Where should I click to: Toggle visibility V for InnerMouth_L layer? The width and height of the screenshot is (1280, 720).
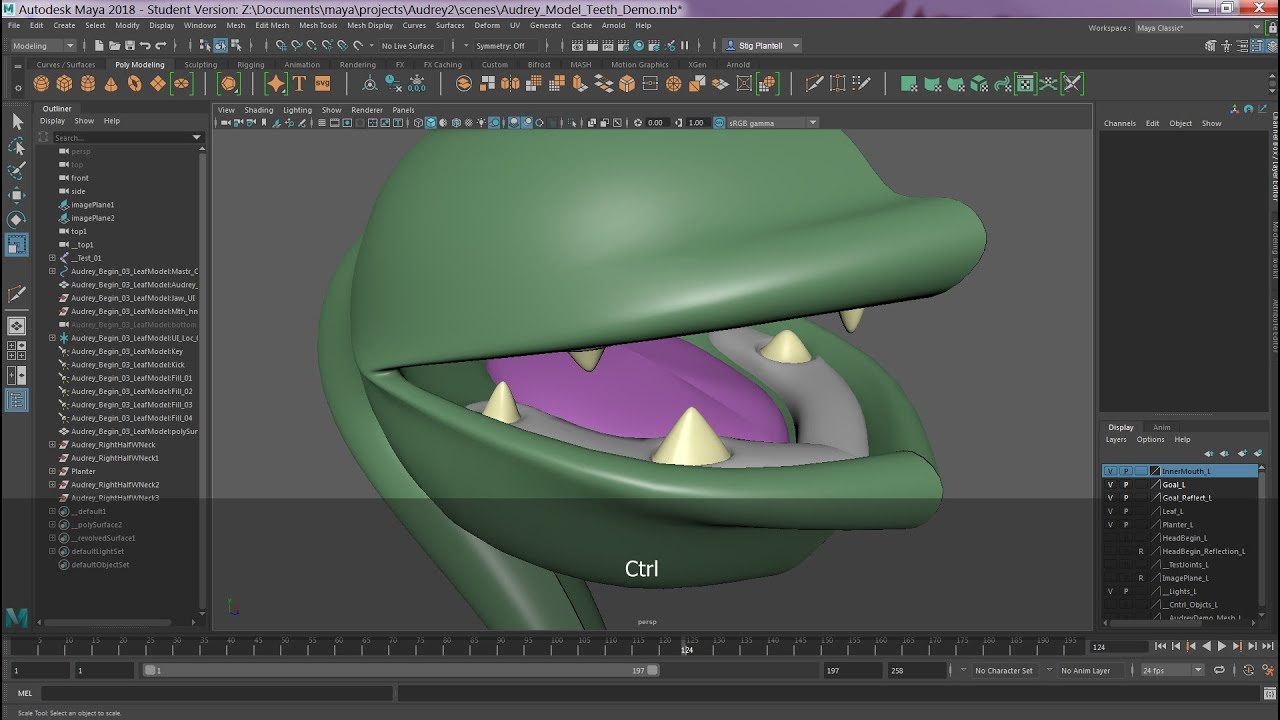[1110, 471]
